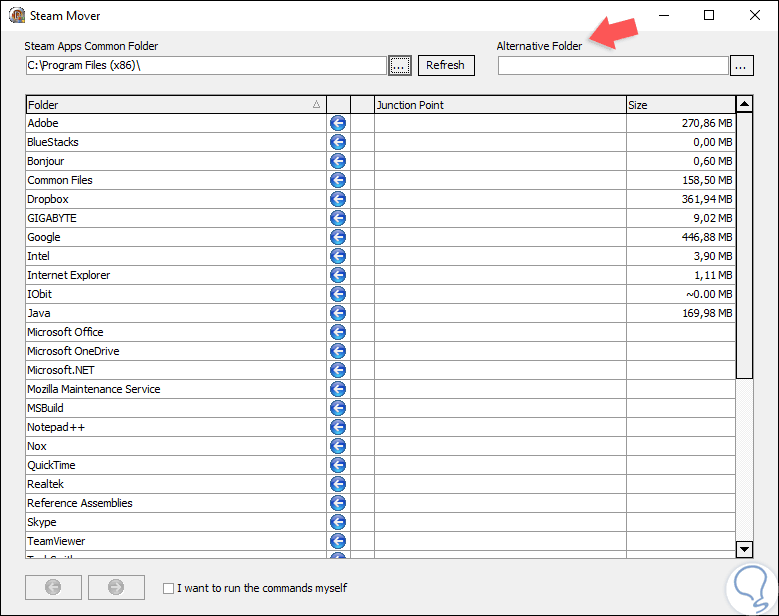Screen dimensions: 779x616
Task: Click the vertical scrollbar thumb
Action: [x=744, y=246]
